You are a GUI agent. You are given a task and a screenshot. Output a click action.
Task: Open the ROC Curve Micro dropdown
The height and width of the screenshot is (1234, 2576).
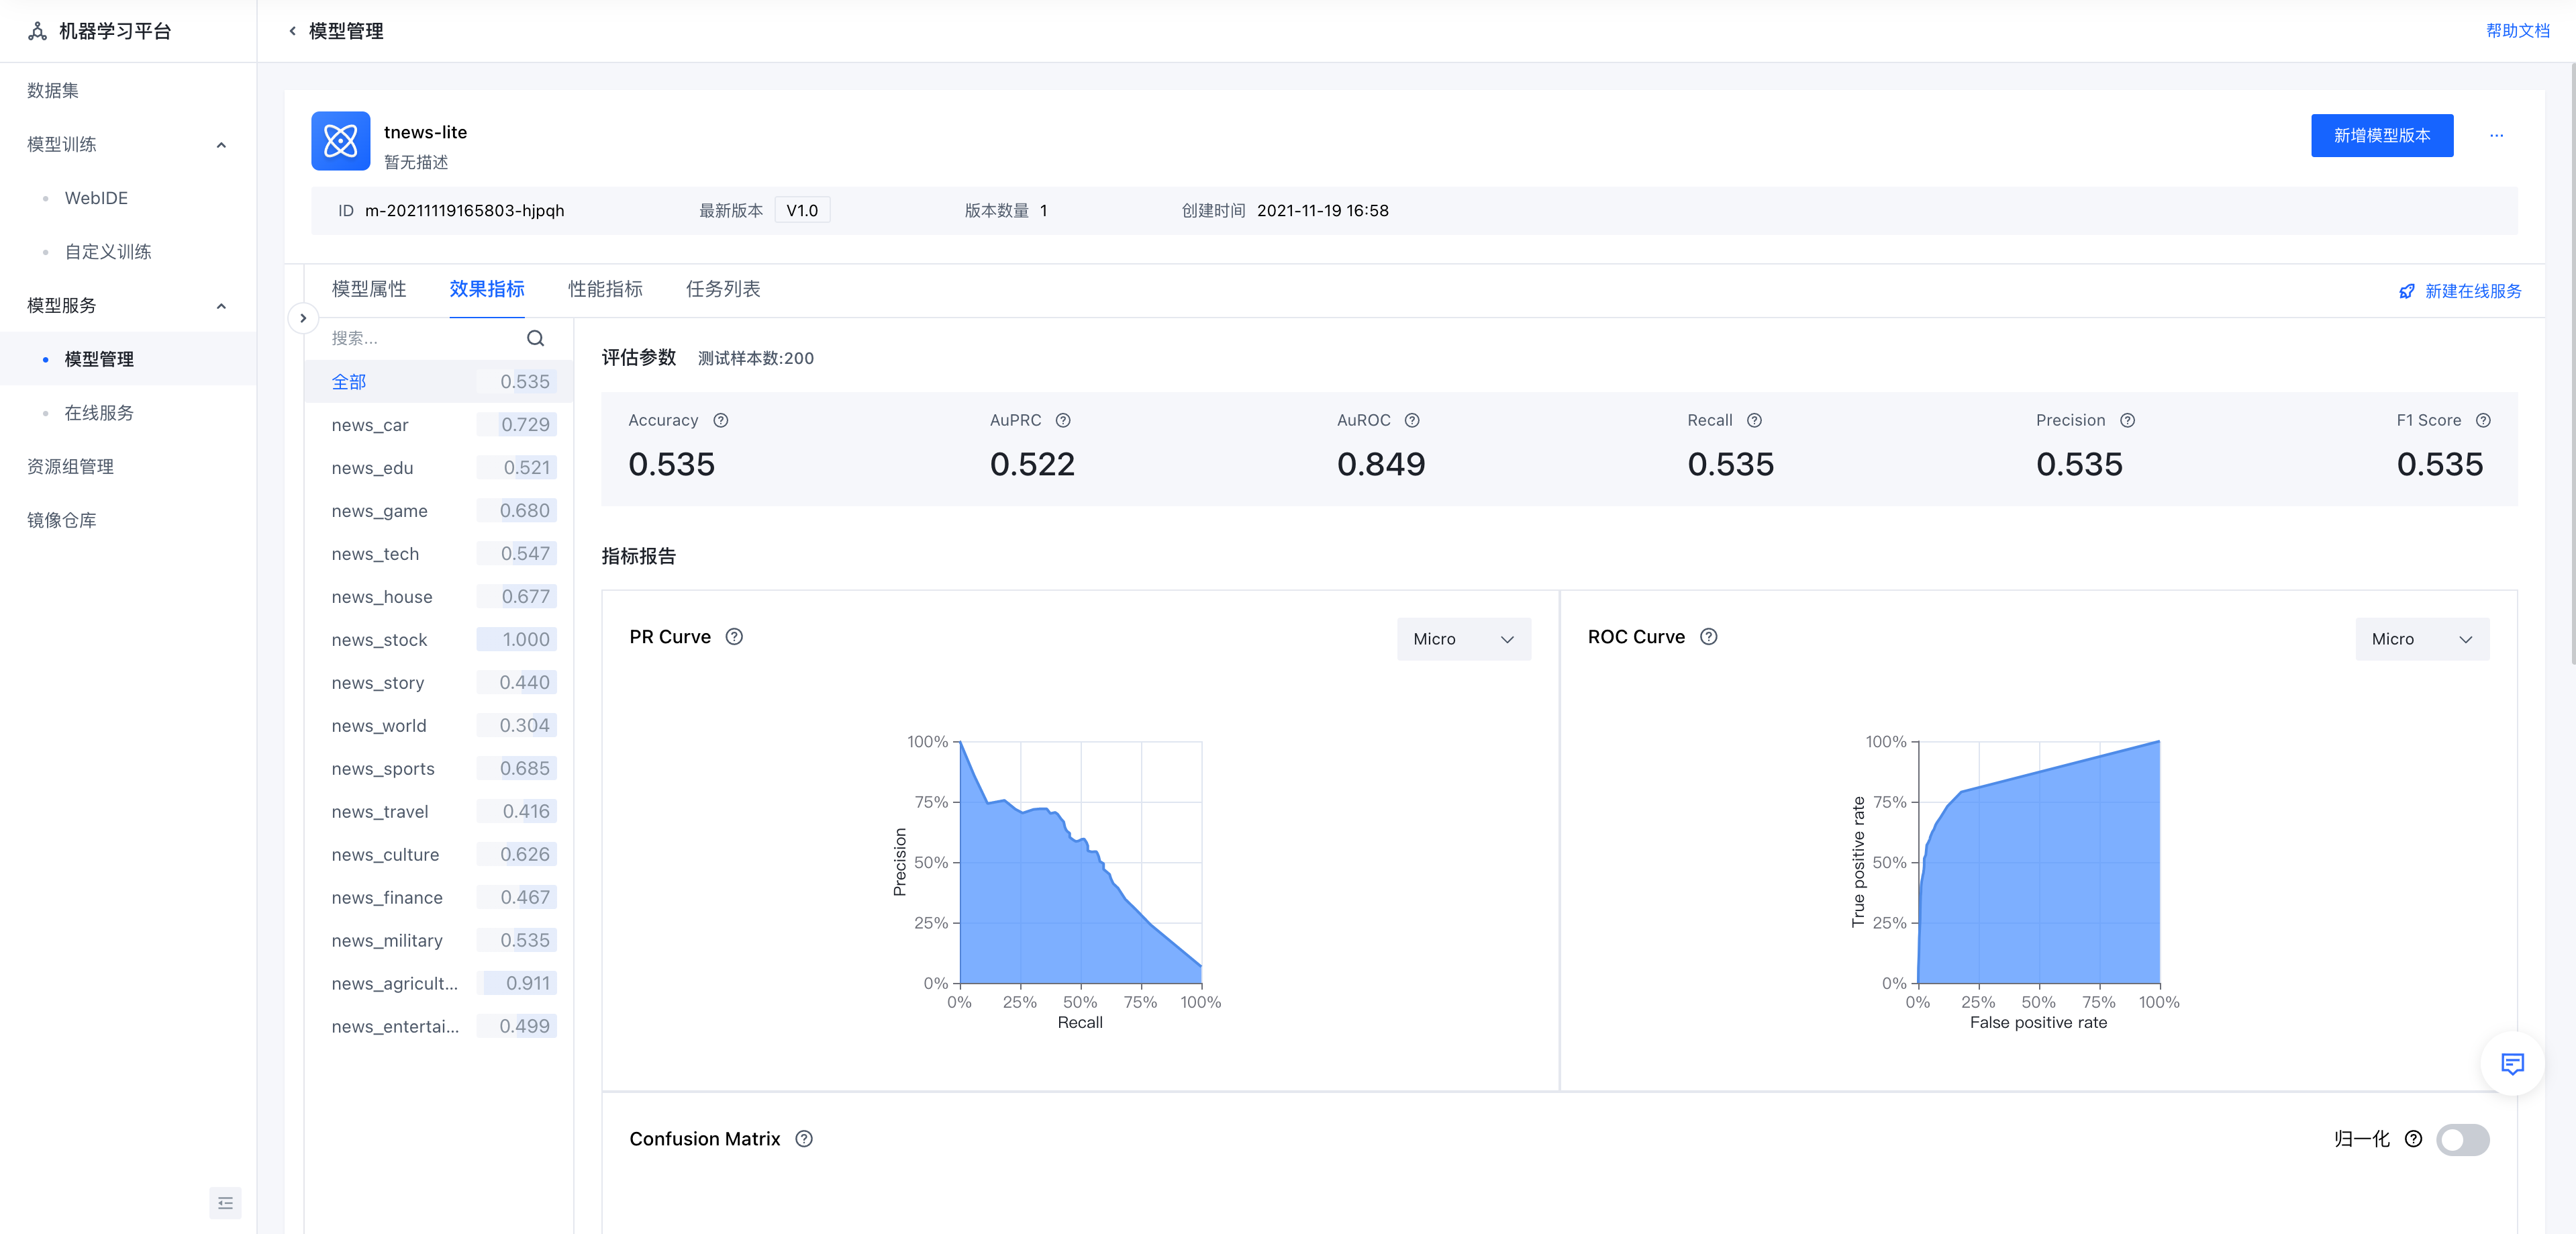pyautogui.click(x=2421, y=639)
